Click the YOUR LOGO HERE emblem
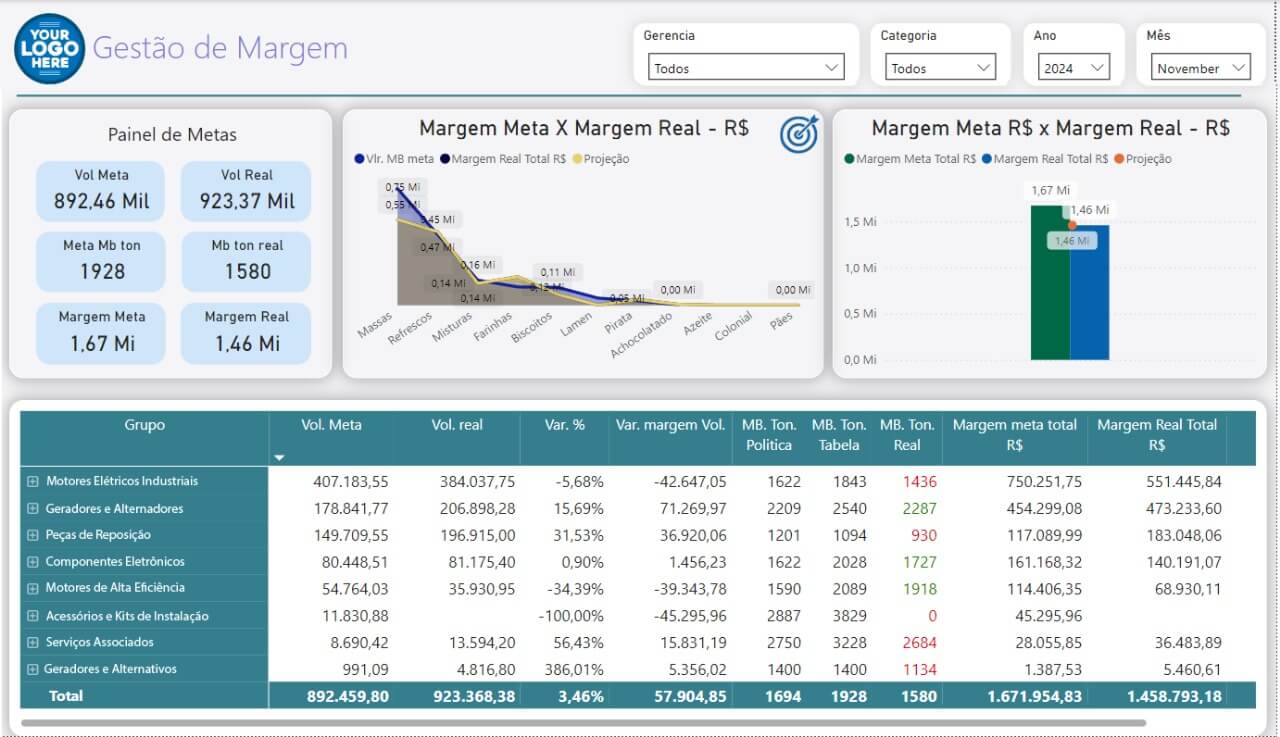This screenshot has height=737, width=1280. pyautogui.click(x=50, y=48)
